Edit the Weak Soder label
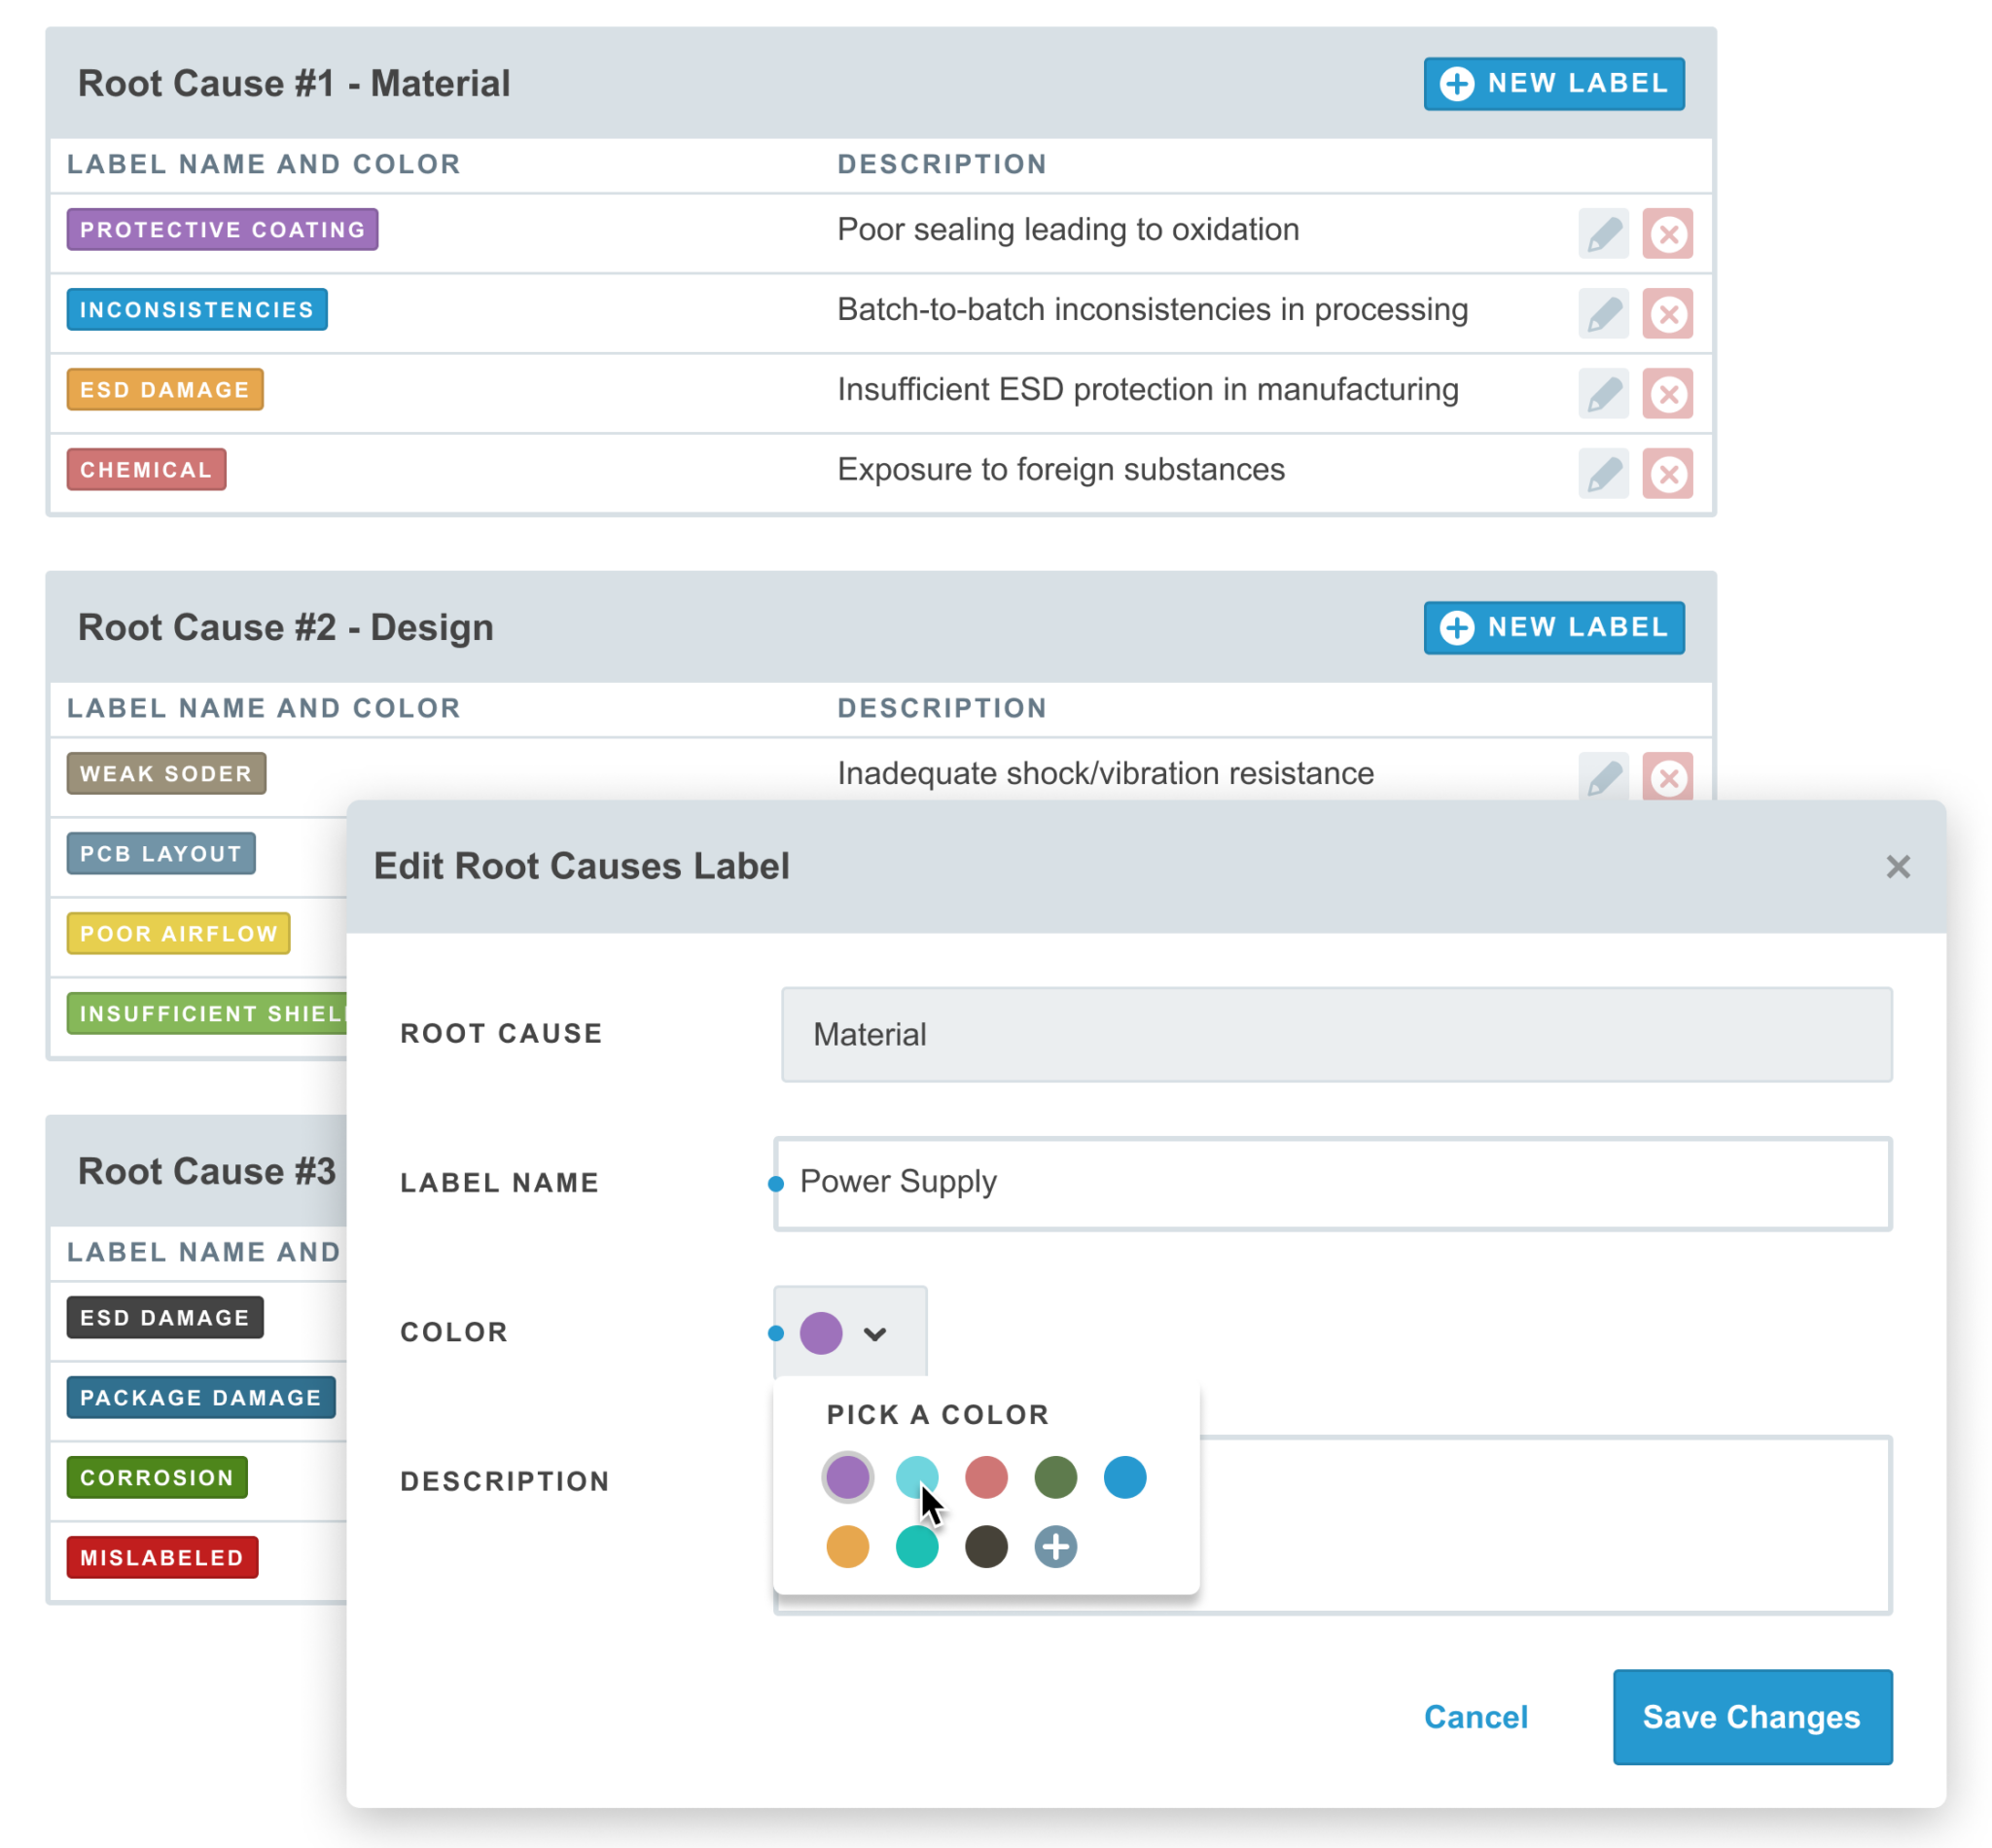Viewport: 1992px width, 1848px height. coord(1603,777)
